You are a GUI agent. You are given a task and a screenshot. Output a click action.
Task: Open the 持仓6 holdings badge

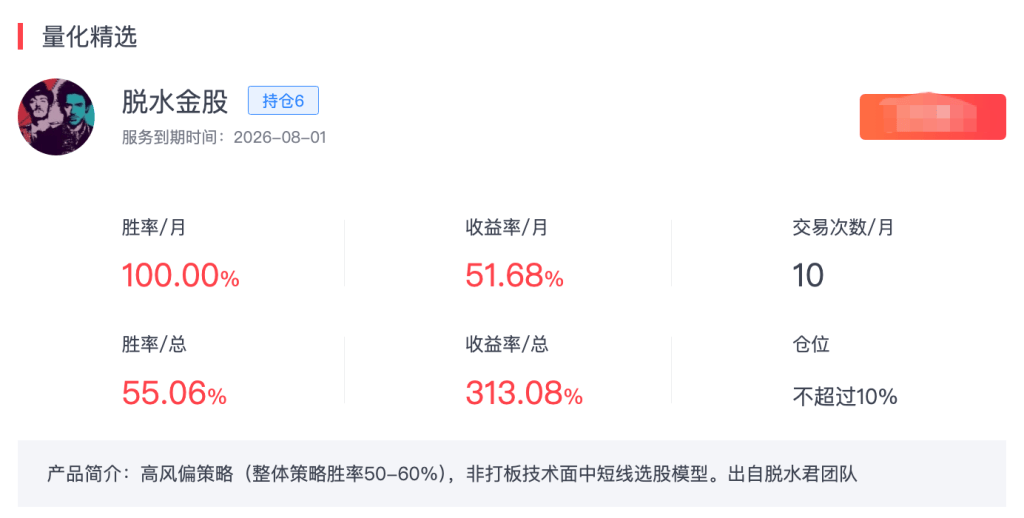tap(283, 100)
